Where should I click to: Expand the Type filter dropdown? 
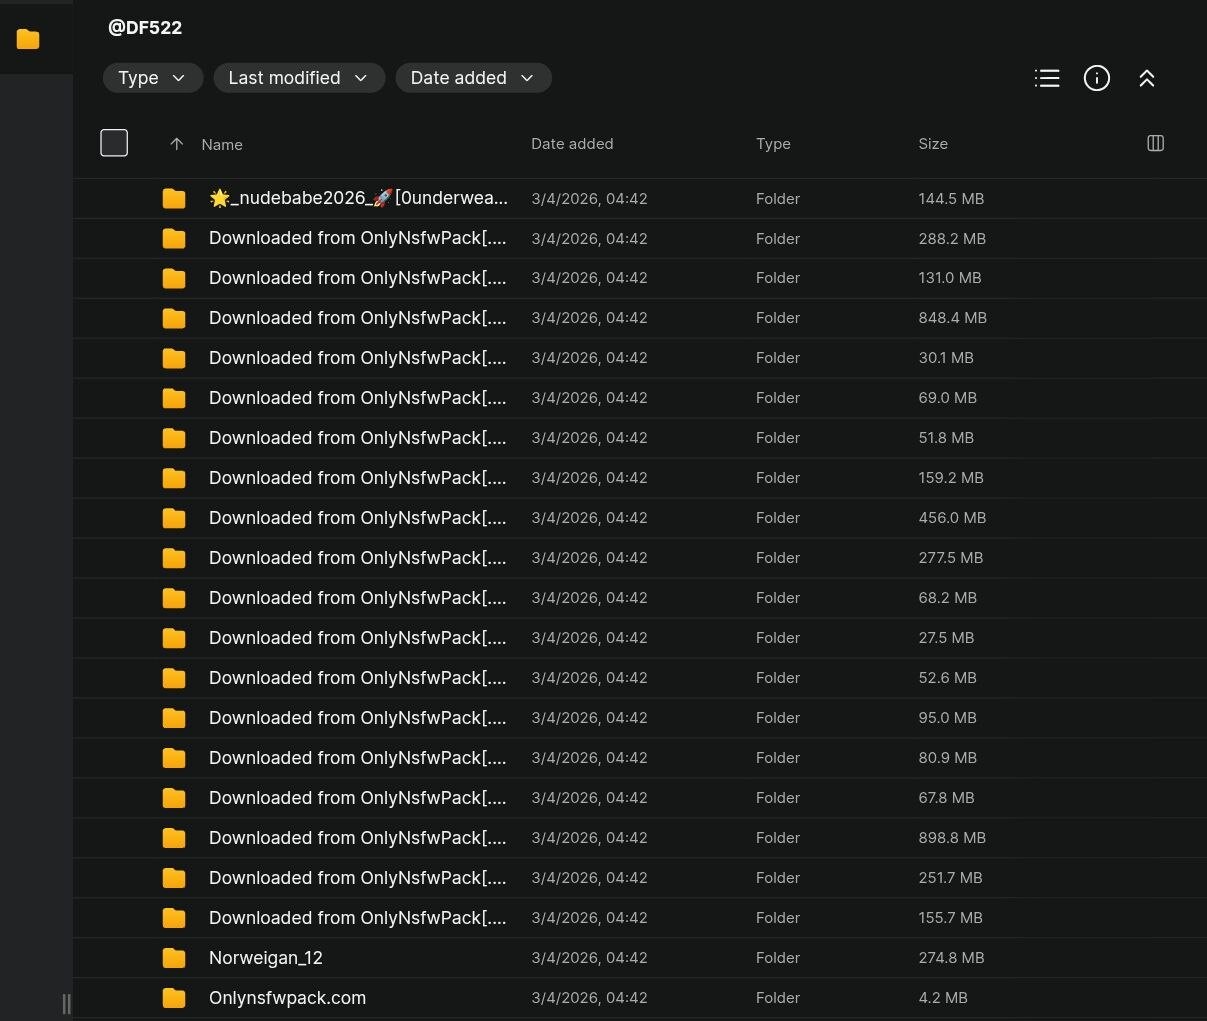click(152, 78)
